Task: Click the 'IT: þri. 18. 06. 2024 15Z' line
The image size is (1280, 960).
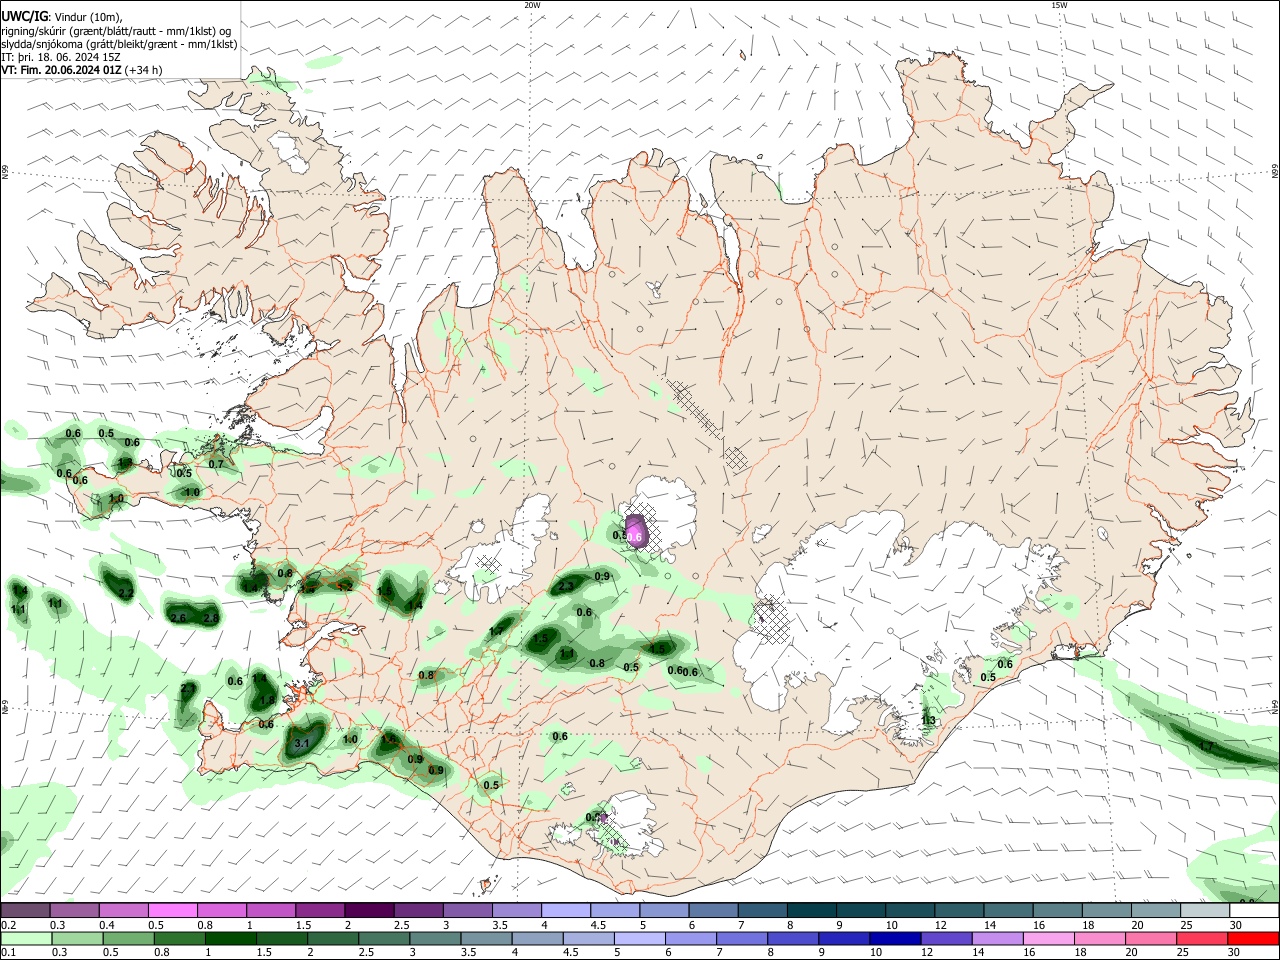Action: (62, 57)
